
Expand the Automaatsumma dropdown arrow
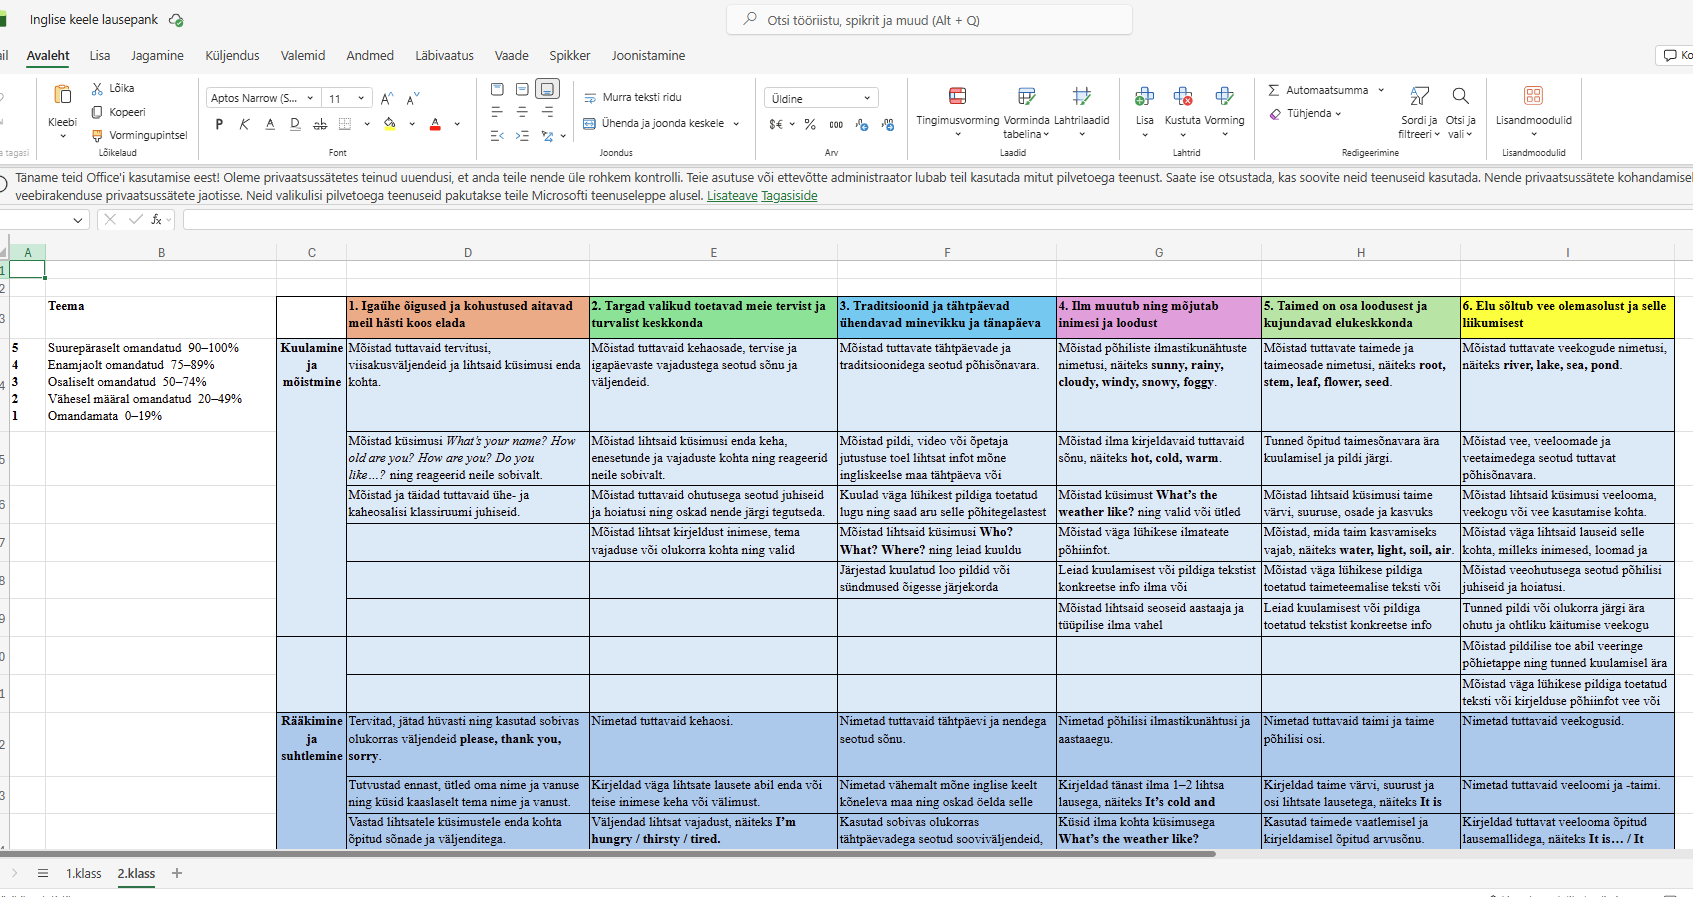[1381, 90]
